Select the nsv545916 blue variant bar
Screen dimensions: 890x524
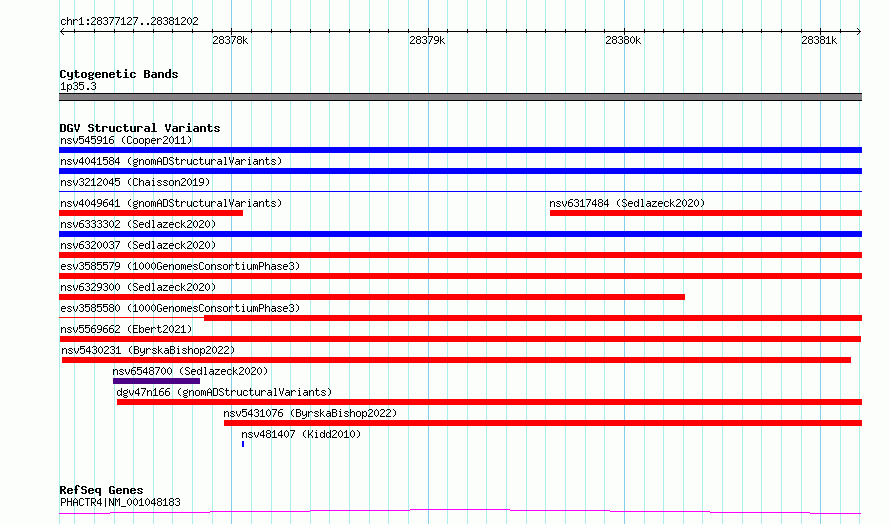click(460, 150)
